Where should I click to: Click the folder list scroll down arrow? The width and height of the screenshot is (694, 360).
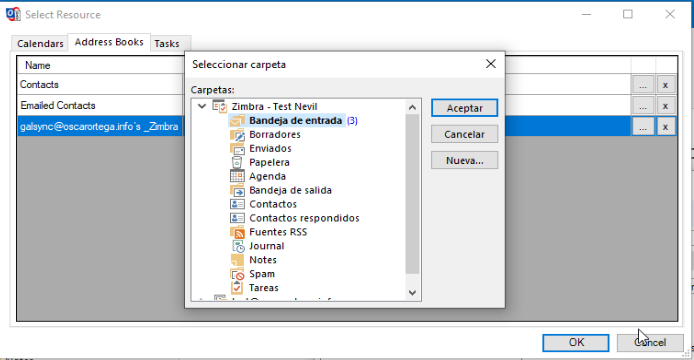pos(412,293)
